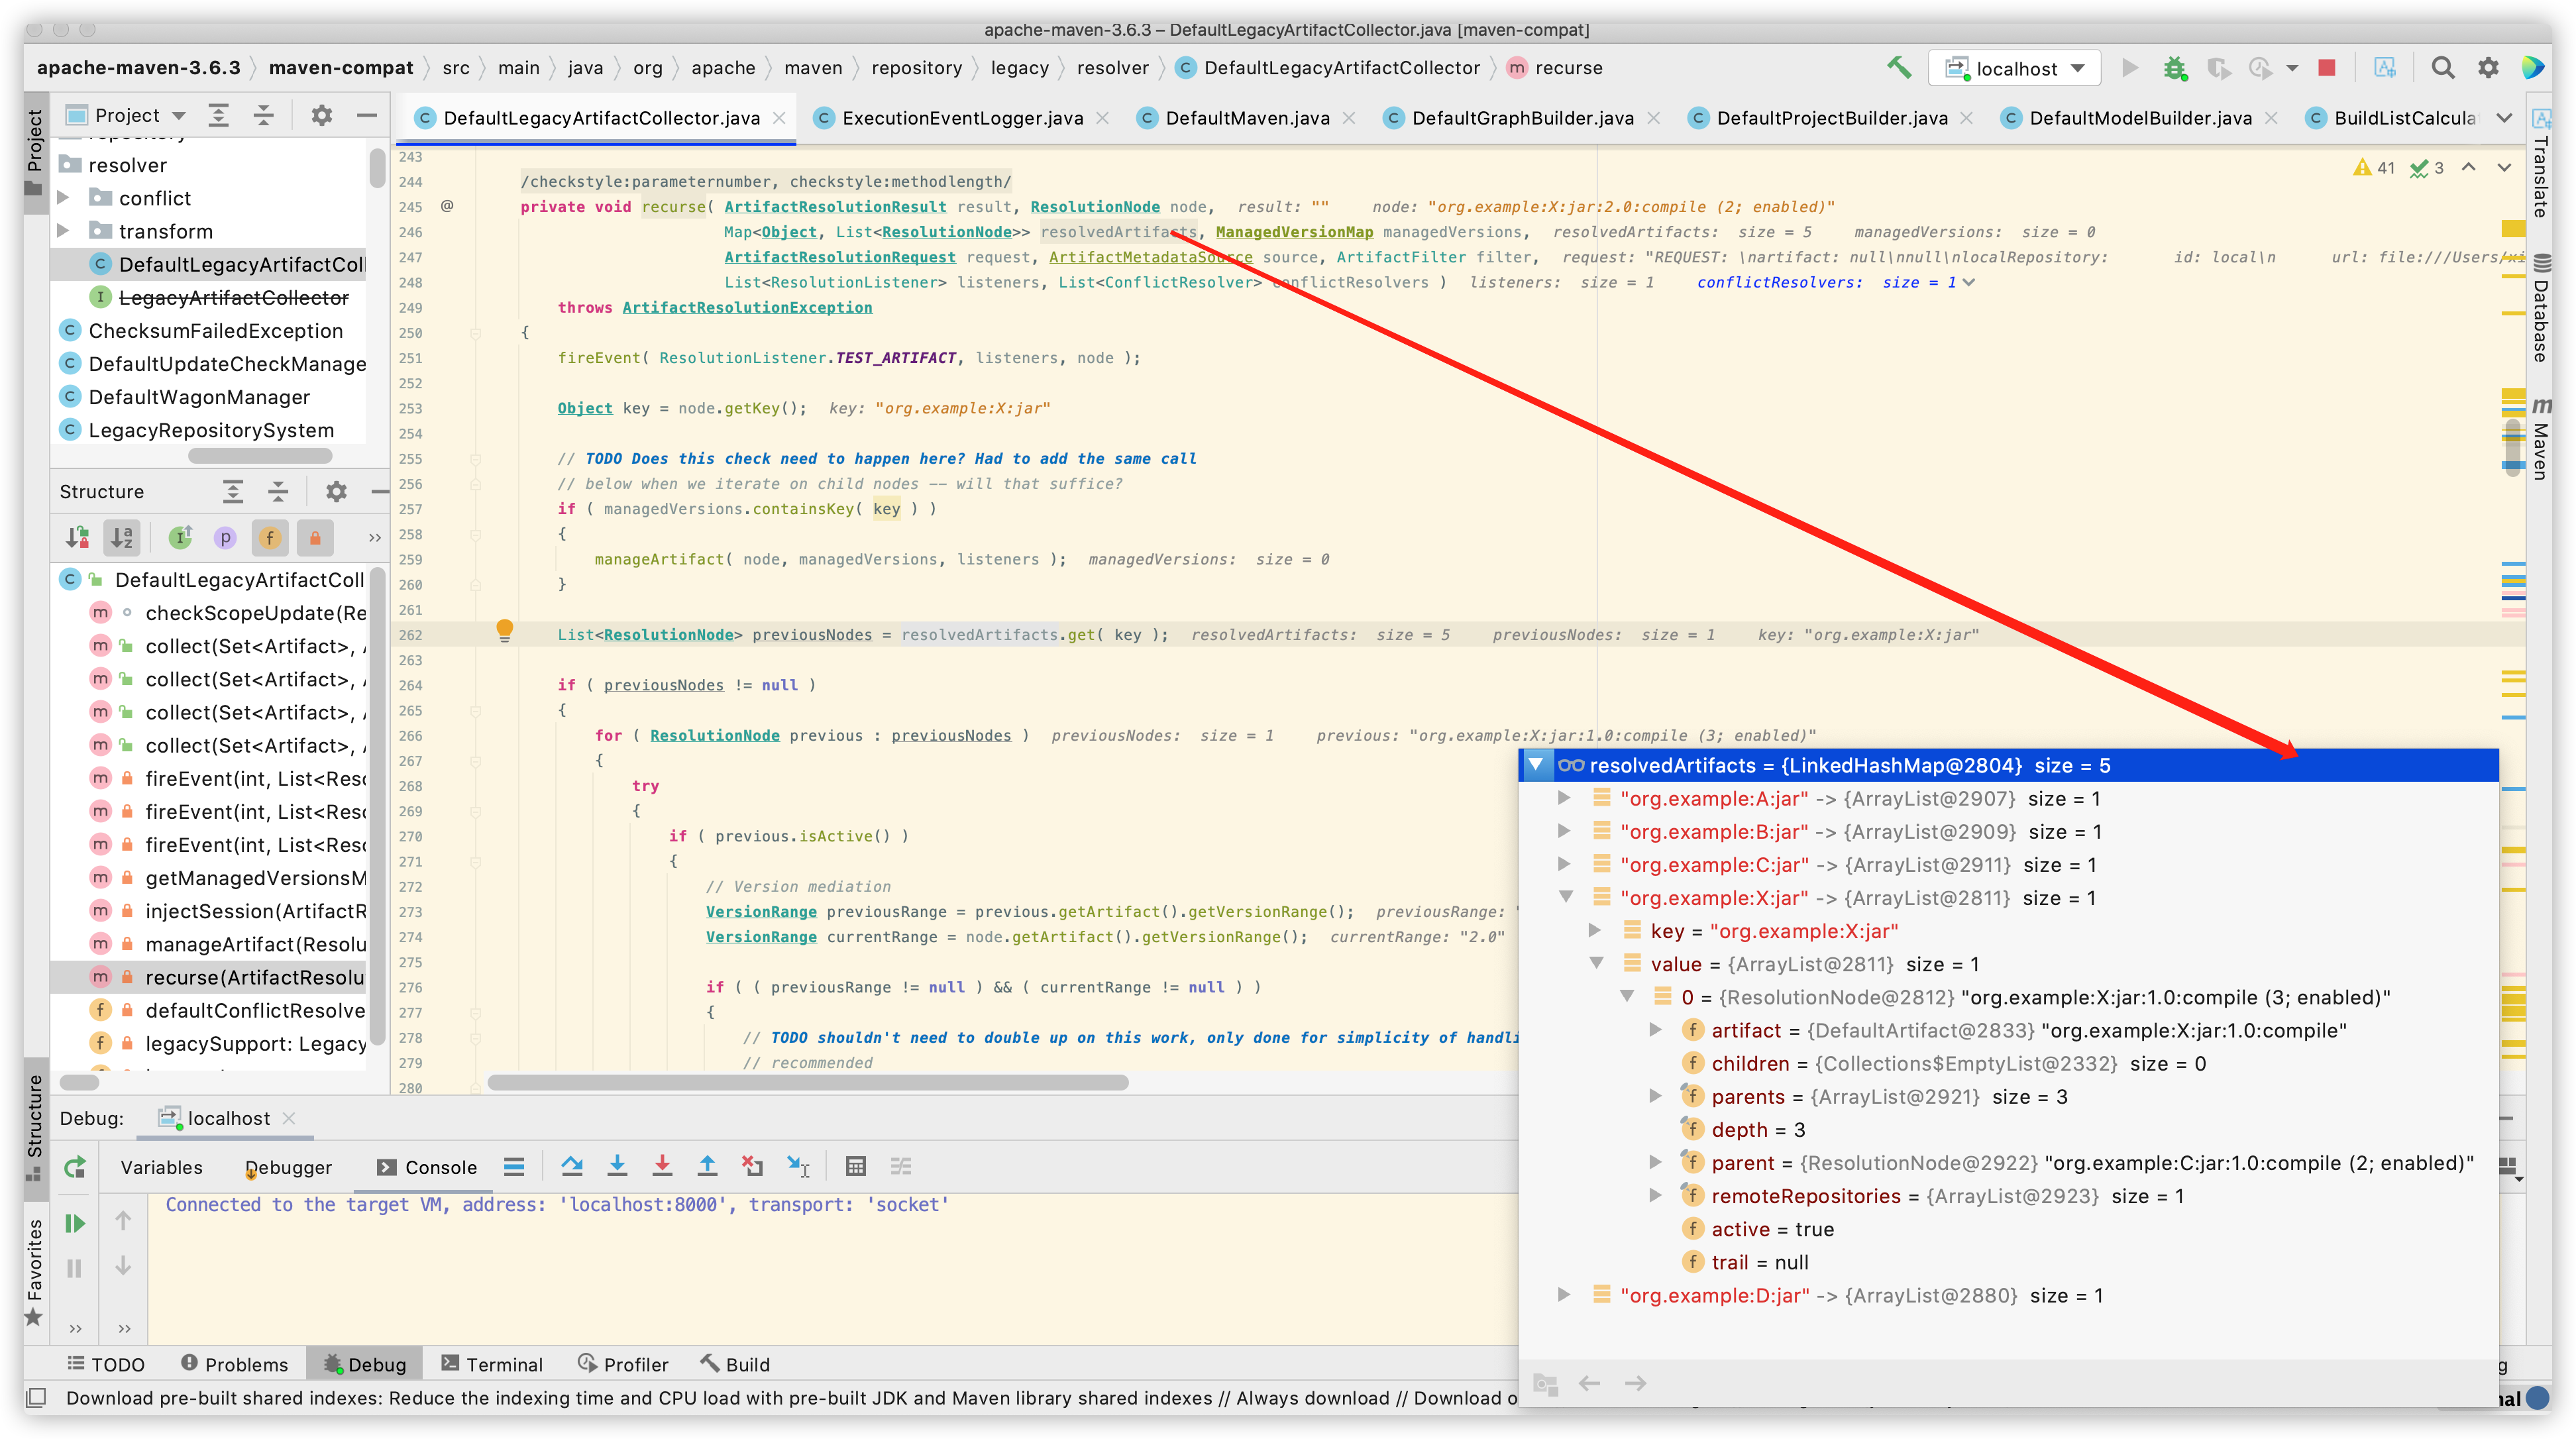Toggle alphabetical sort in Structure
The height and width of the screenshot is (1439, 2576).
[122, 537]
